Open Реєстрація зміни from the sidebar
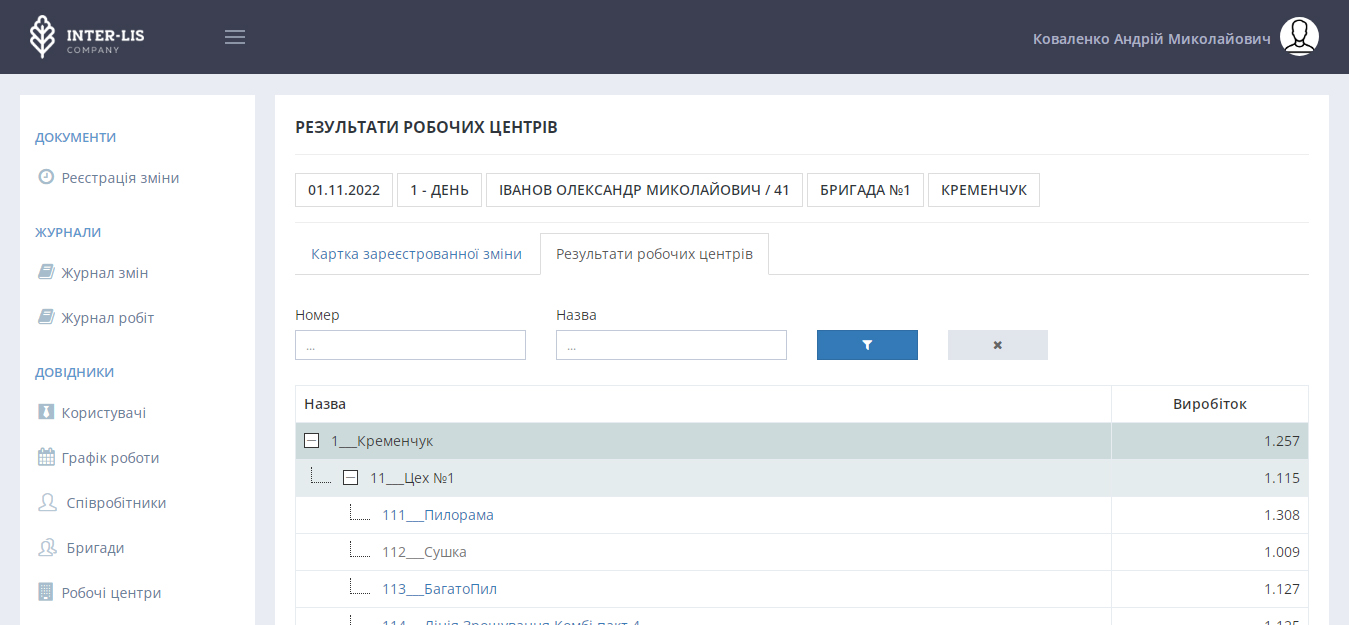This screenshot has width=1349, height=625. [120, 178]
